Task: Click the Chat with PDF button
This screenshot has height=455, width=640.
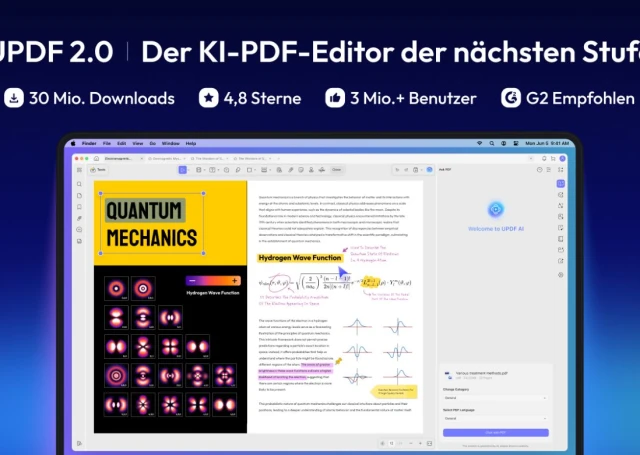Action: [496, 433]
